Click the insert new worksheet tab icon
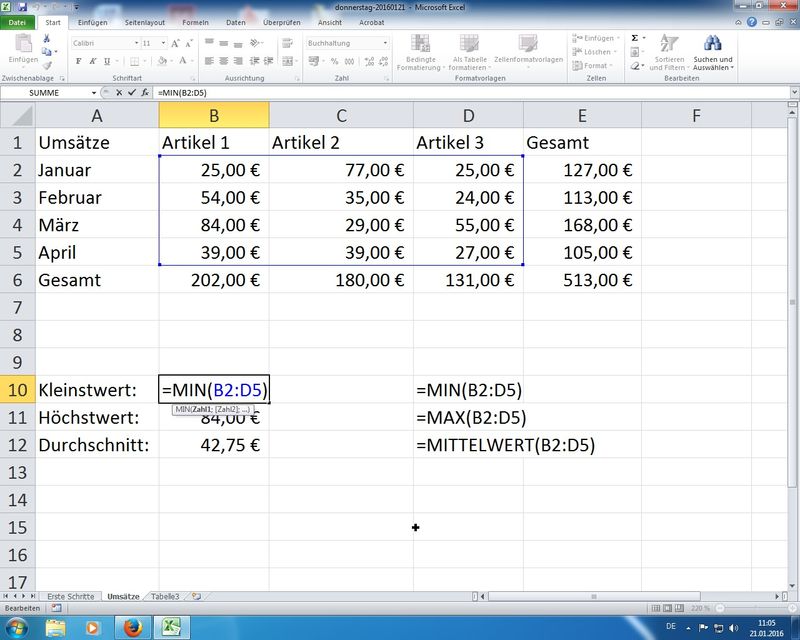800x640 pixels. point(197,596)
